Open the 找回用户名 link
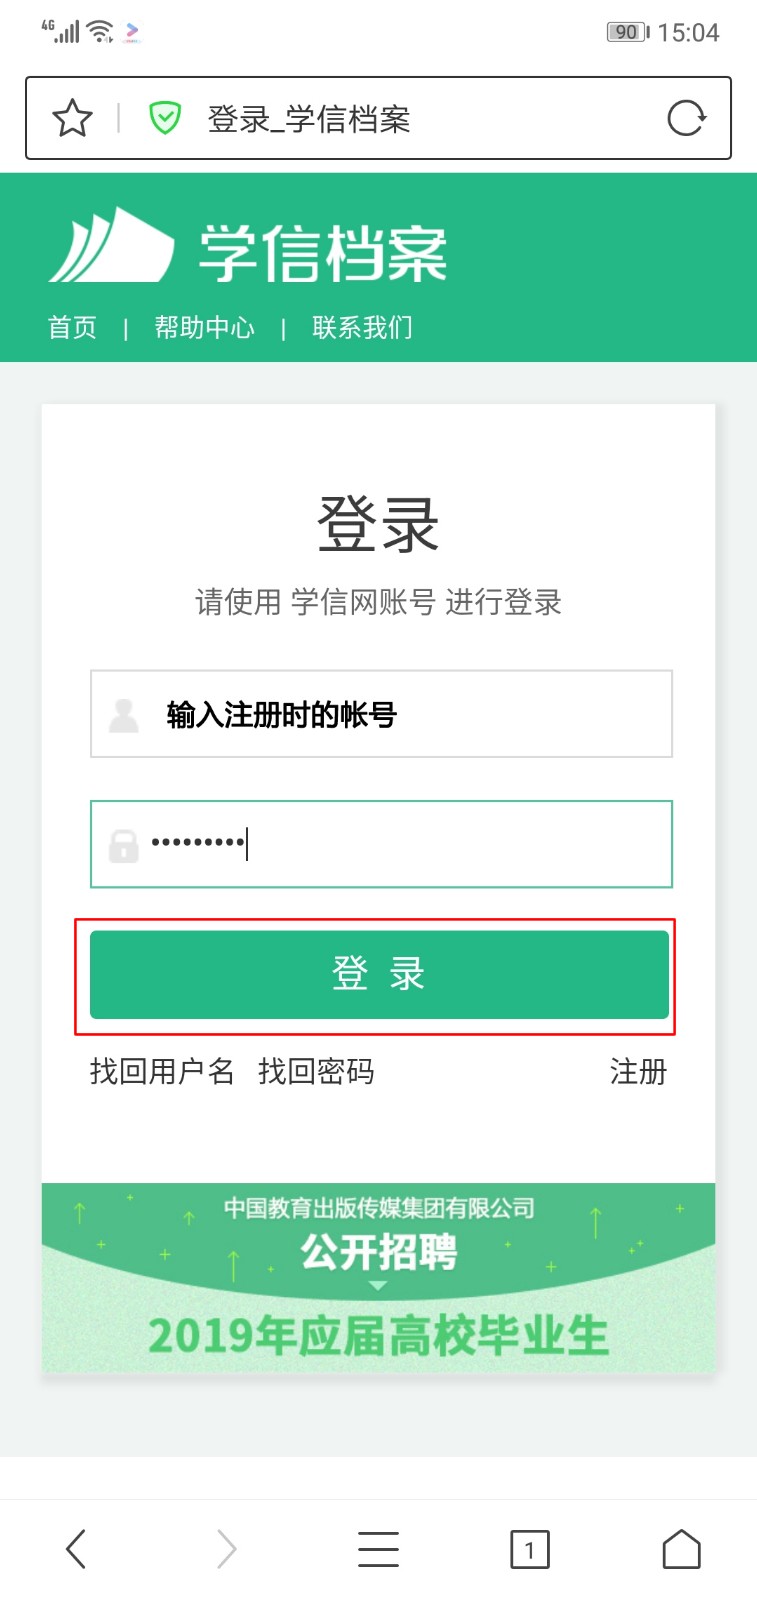This screenshot has height=1600, width=757. tap(162, 1071)
